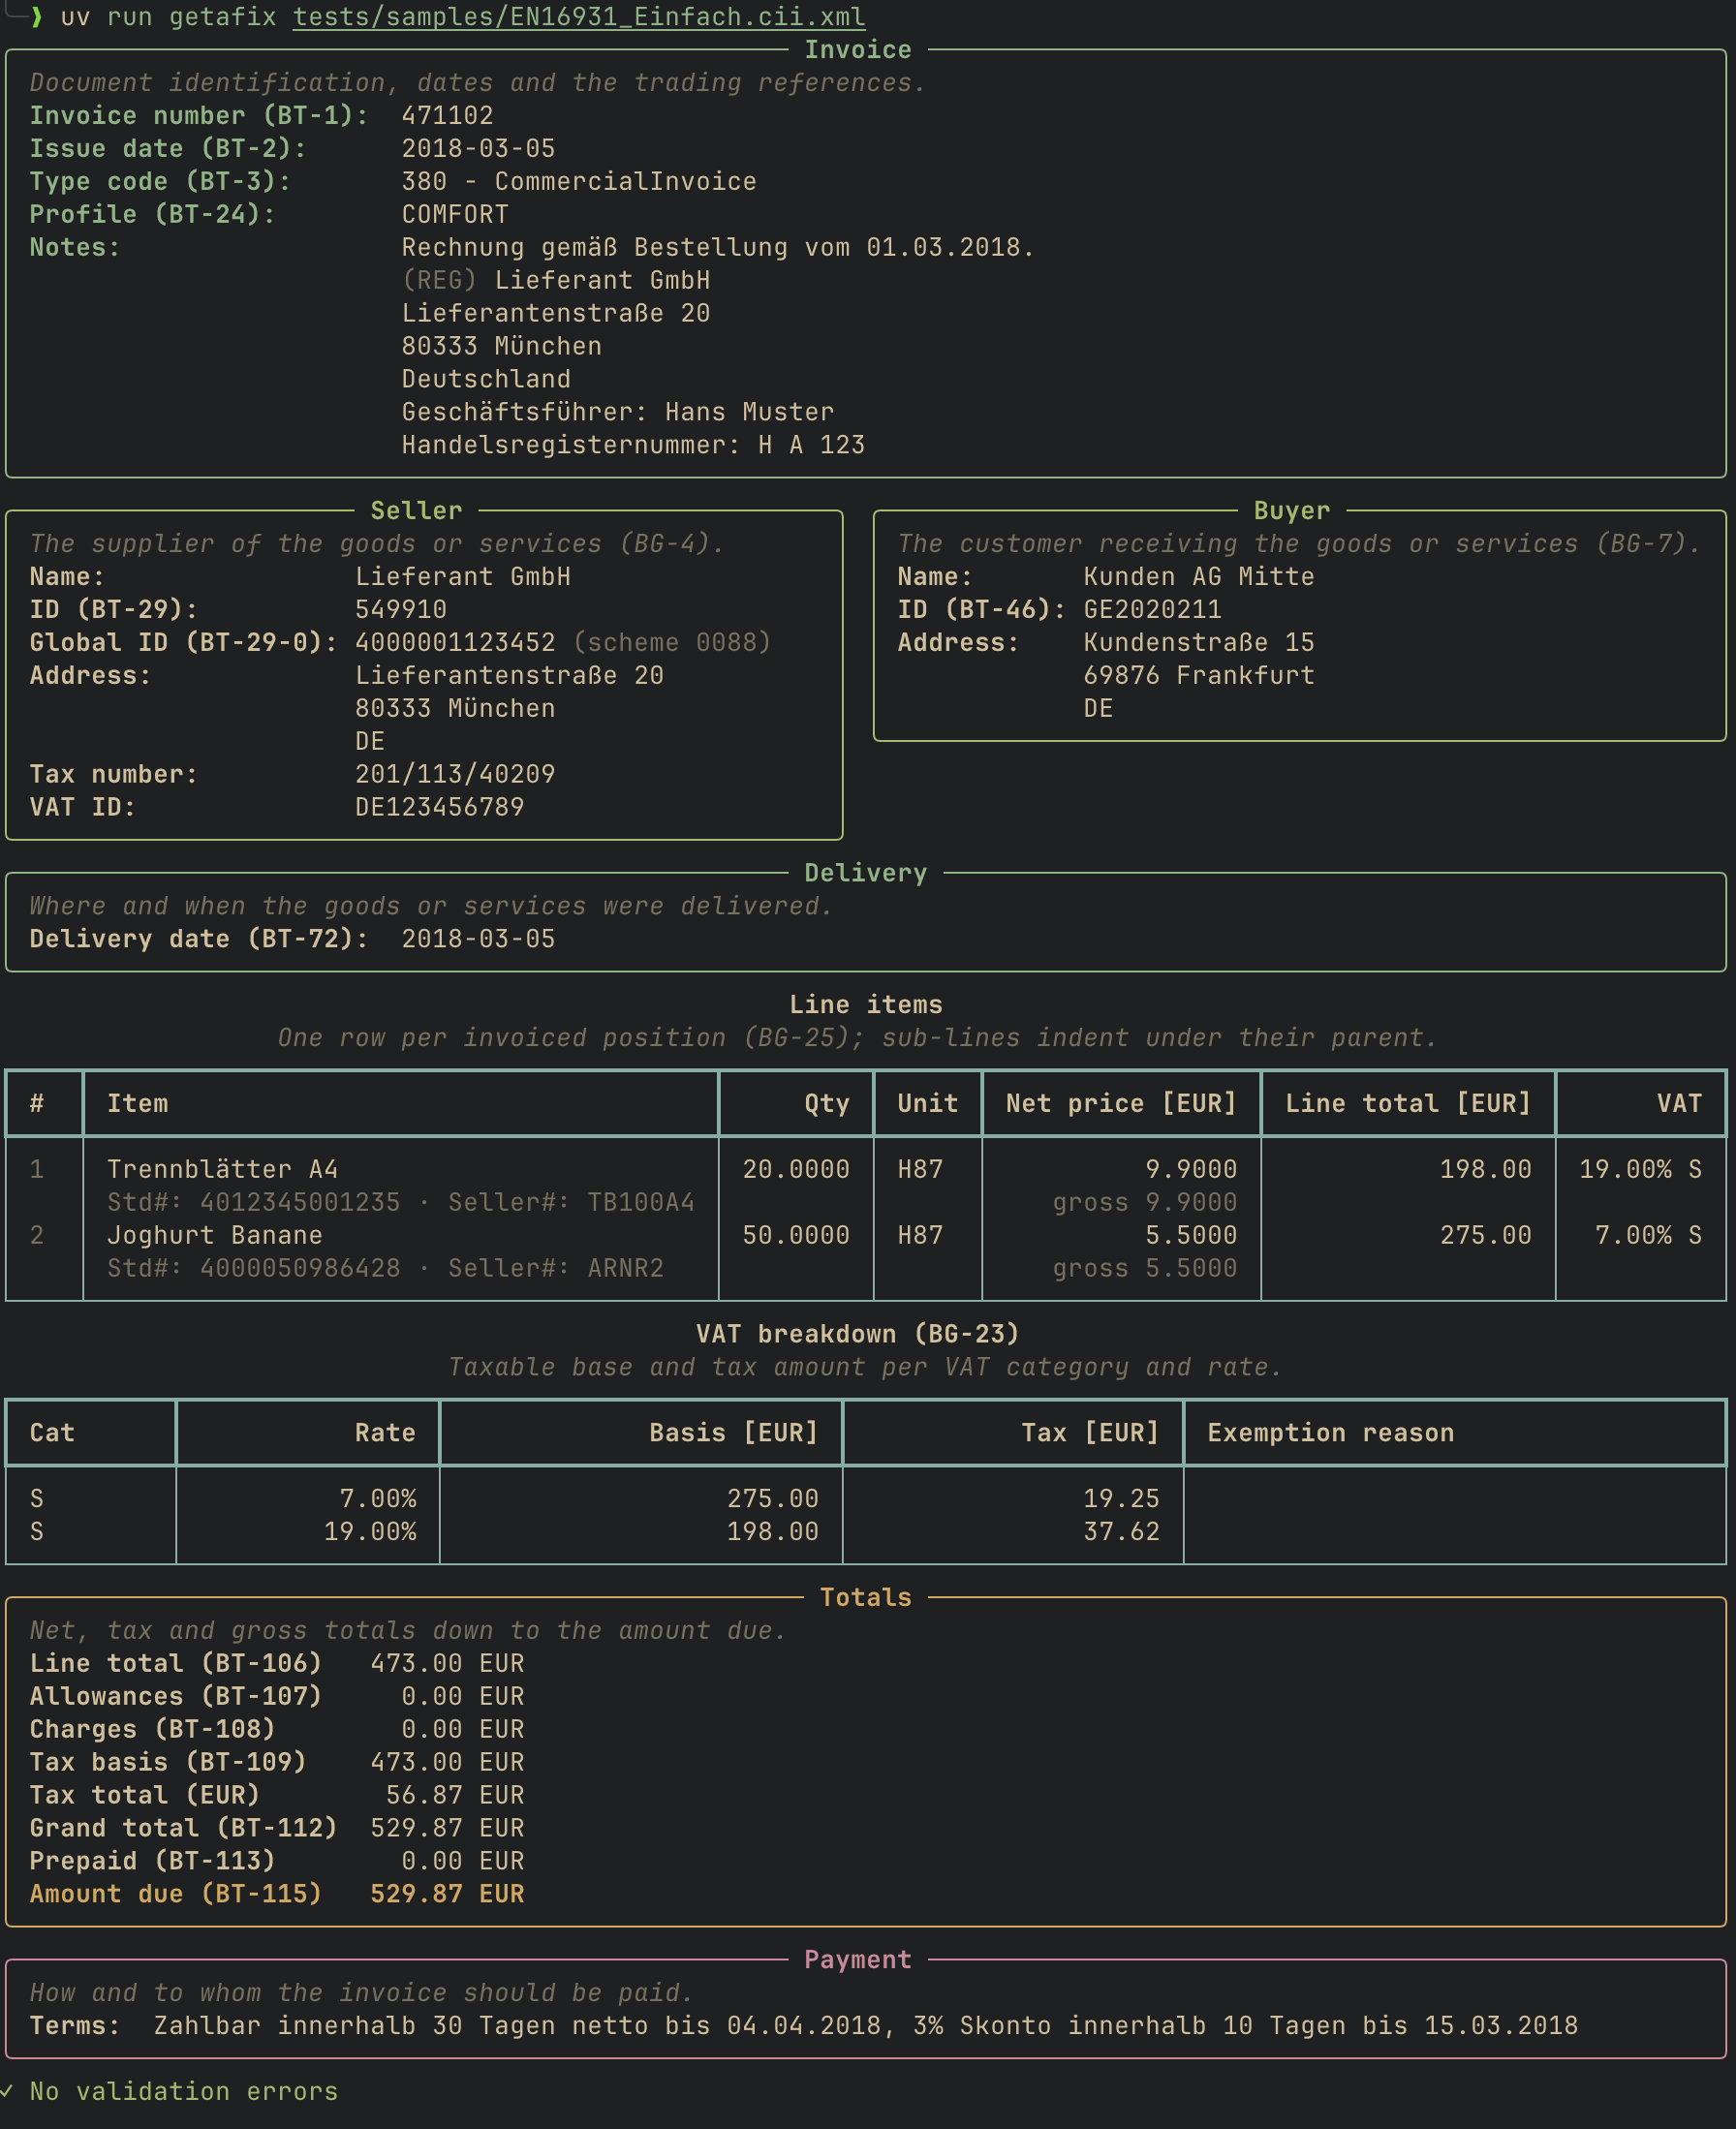Click the buyer ID GE2020211
The height and width of the screenshot is (2129, 1736).
pyautogui.click(x=1153, y=609)
